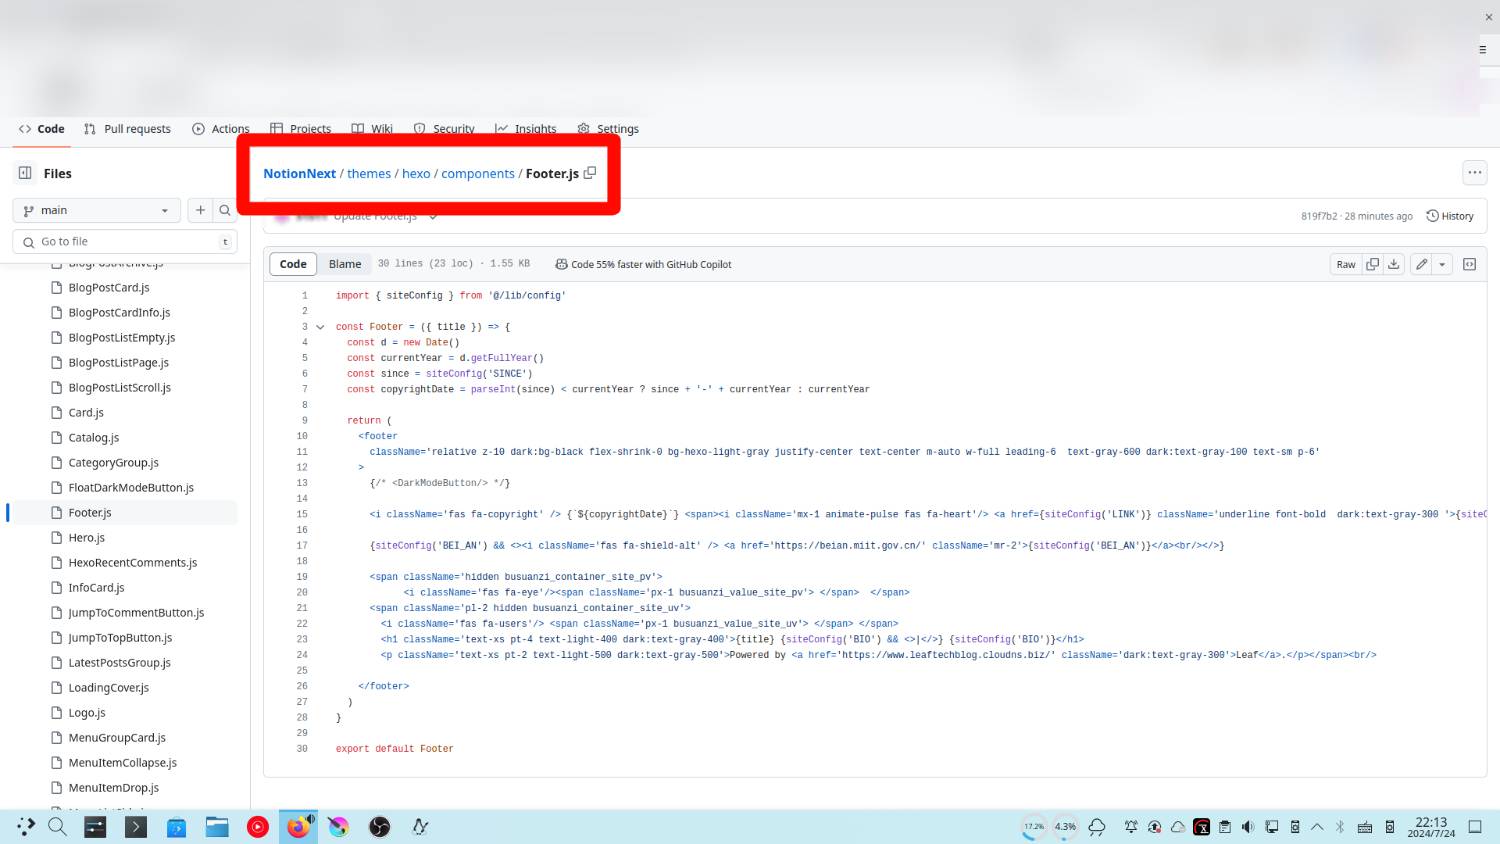Open the file manager taskbar icon
The height and width of the screenshot is (844, 1500).
[x=217, y=827]
